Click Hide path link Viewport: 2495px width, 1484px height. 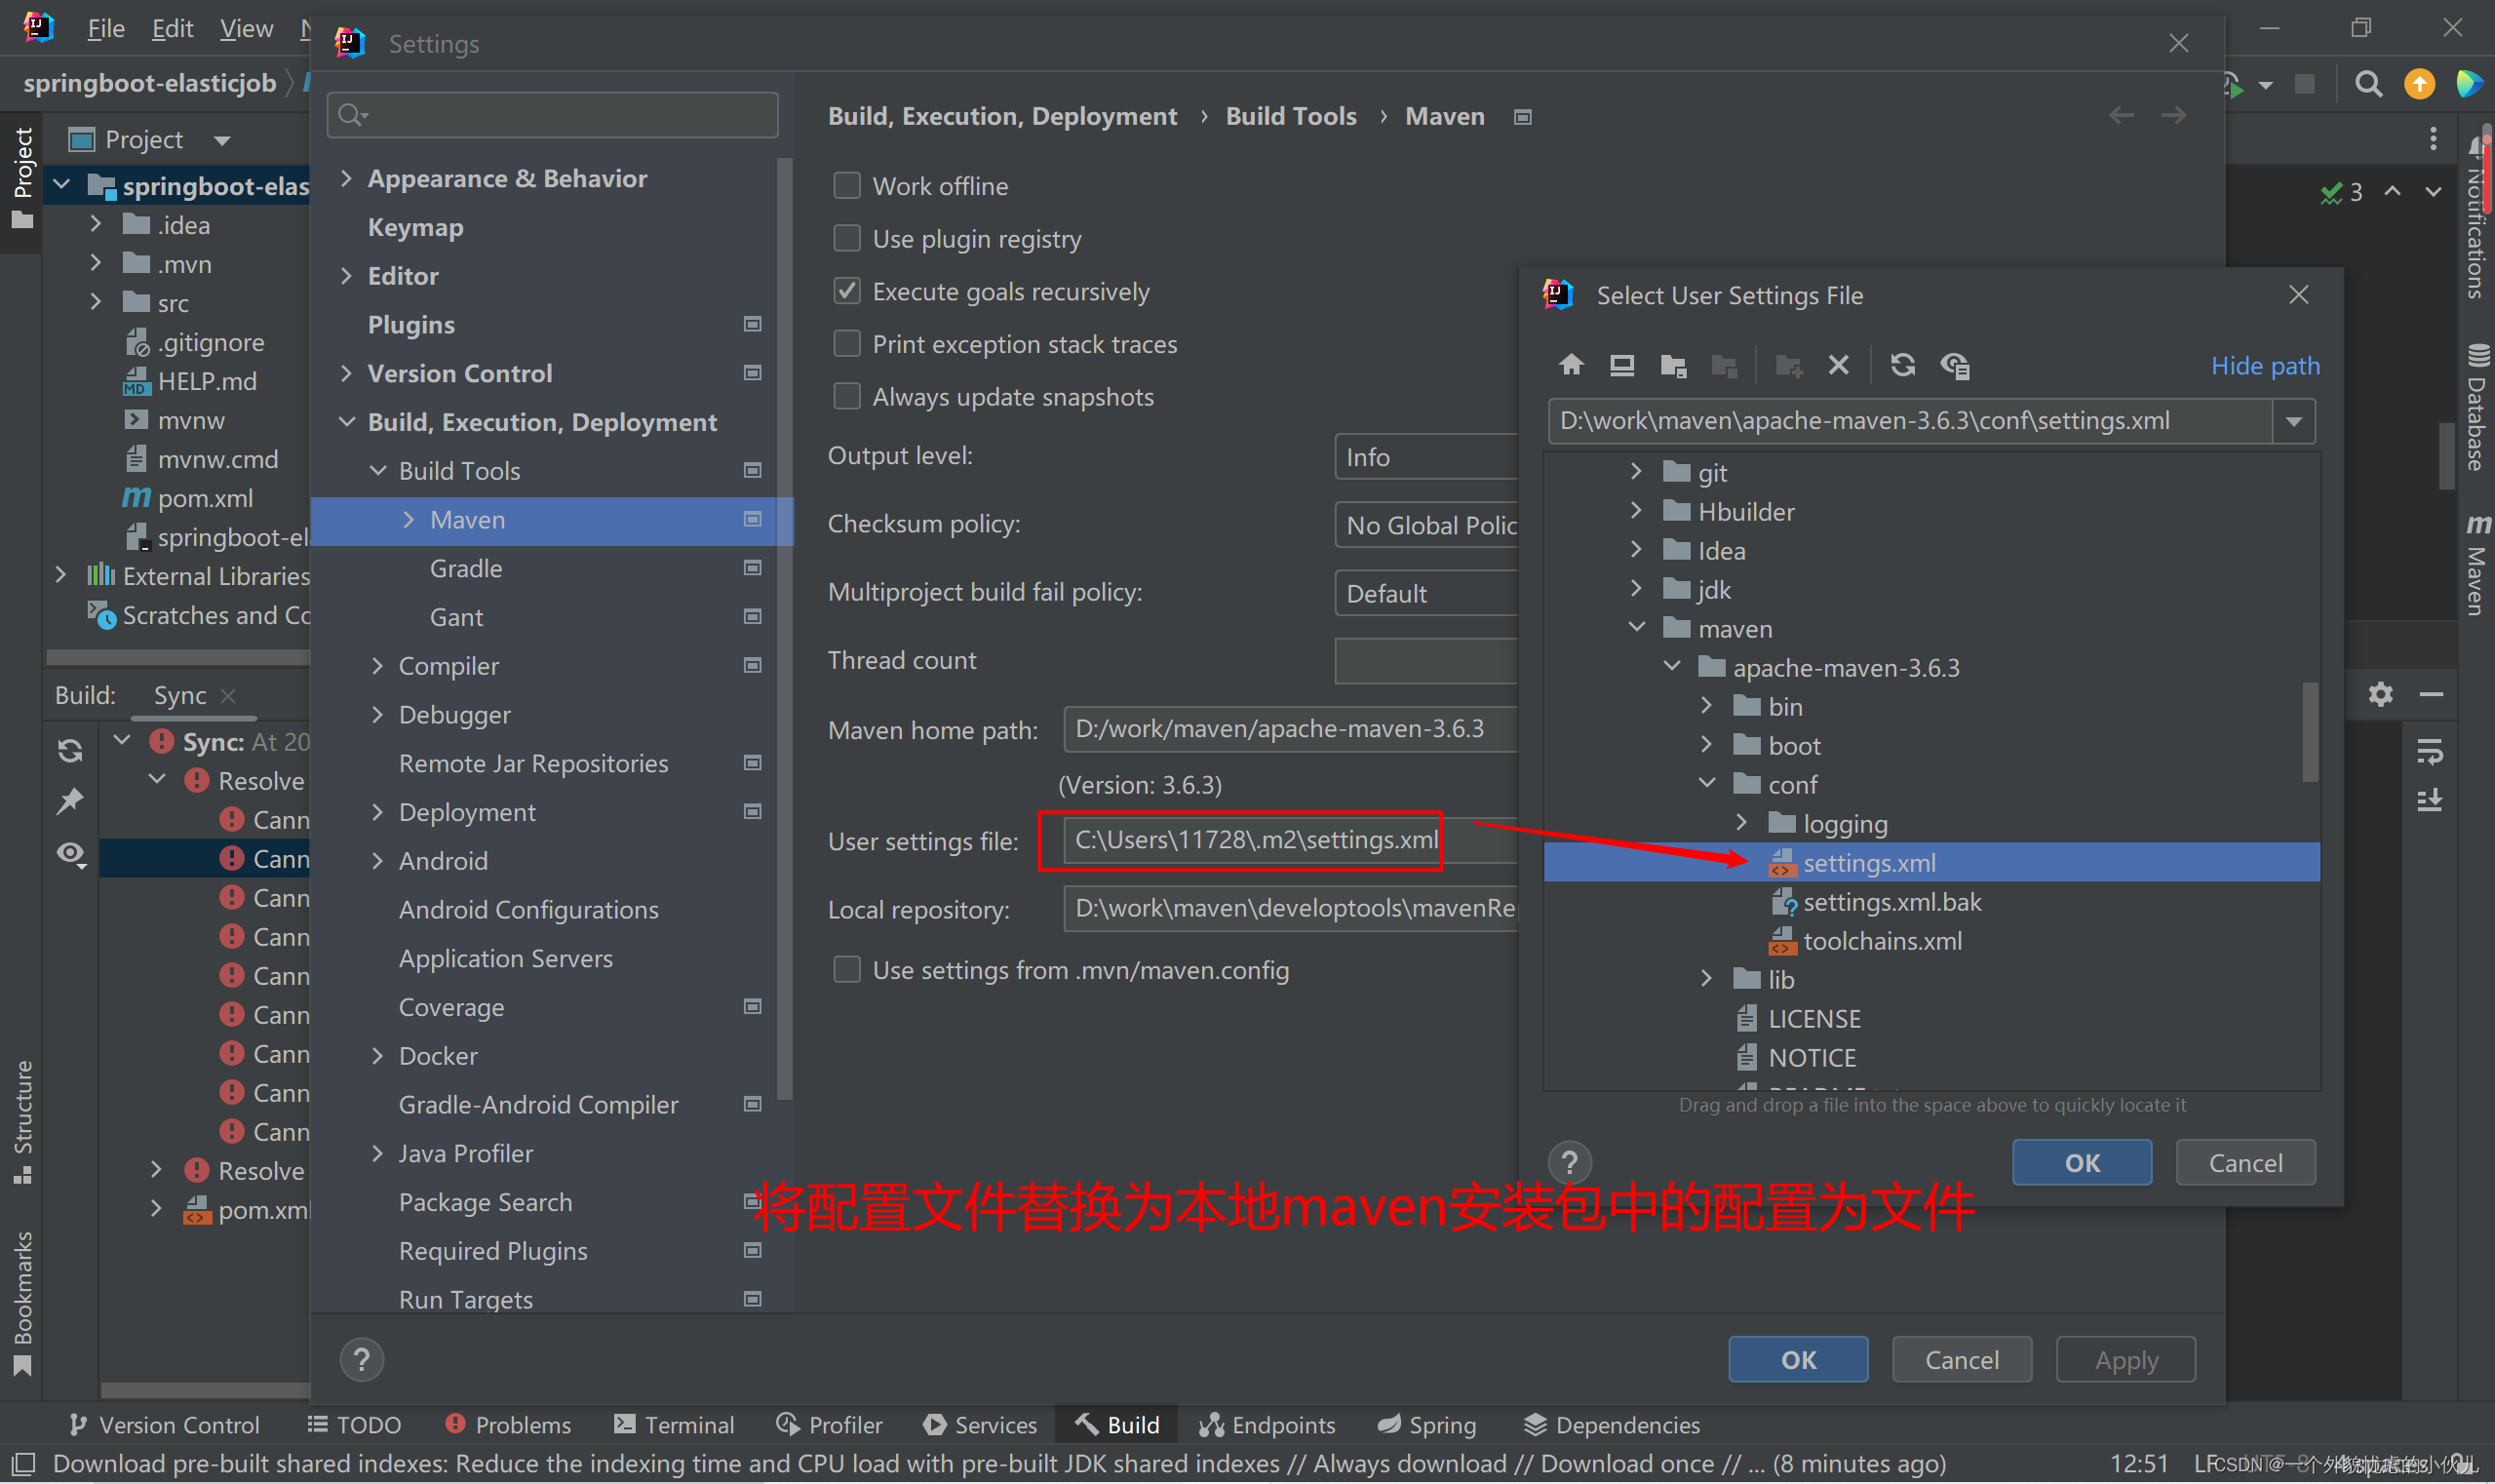(x=2265, y=366)
